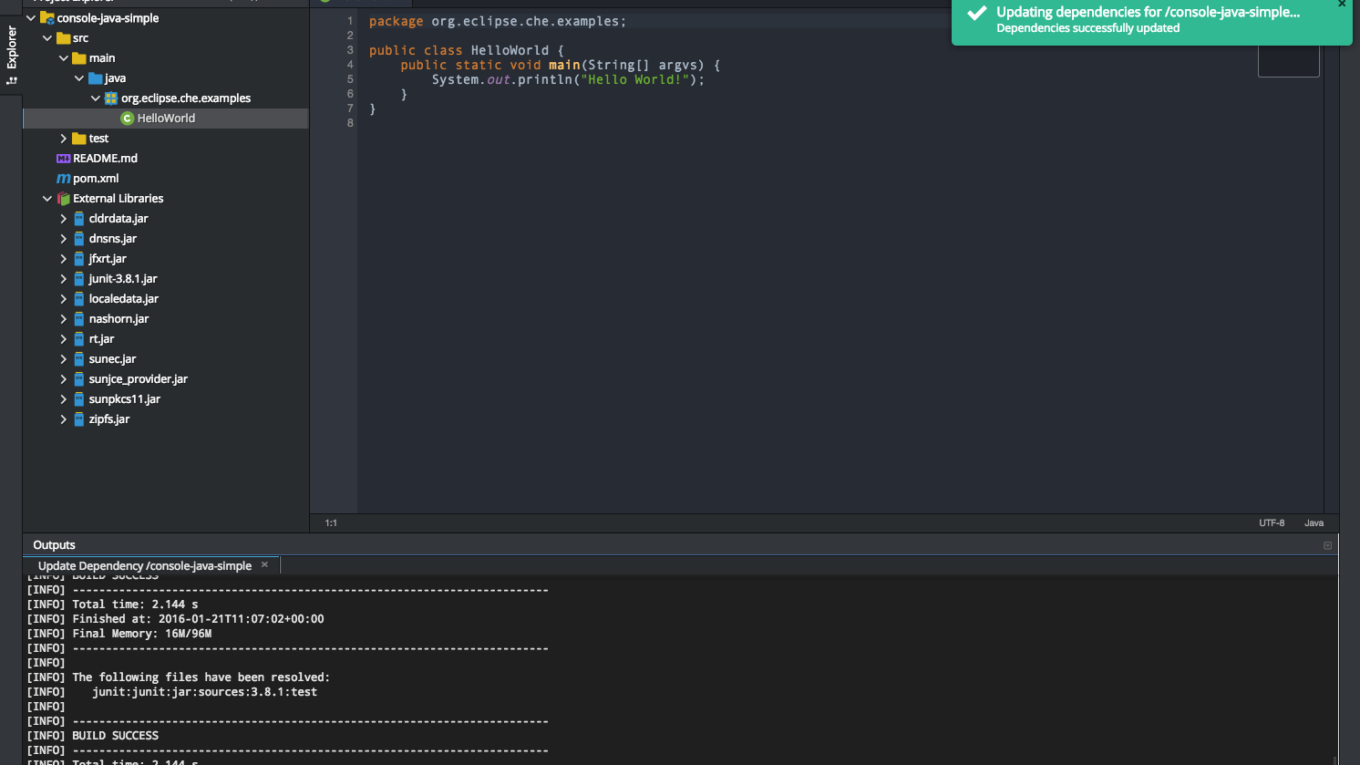Screen dimensions: 1360x765
Task: Expand the zipfs.jar node chevron
Action: (63, 419)
